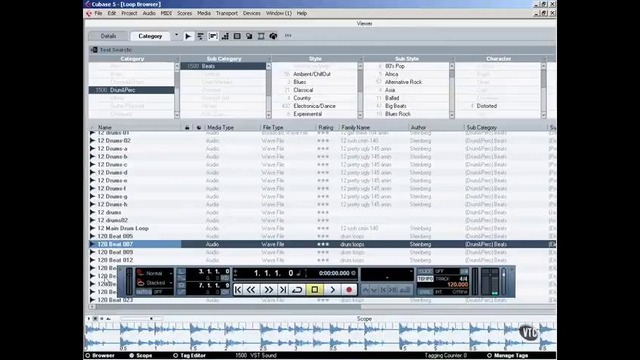The width and height of the screenshot is (640, 360).
Task: Click the transport output level fader
Action: [504, 281]
